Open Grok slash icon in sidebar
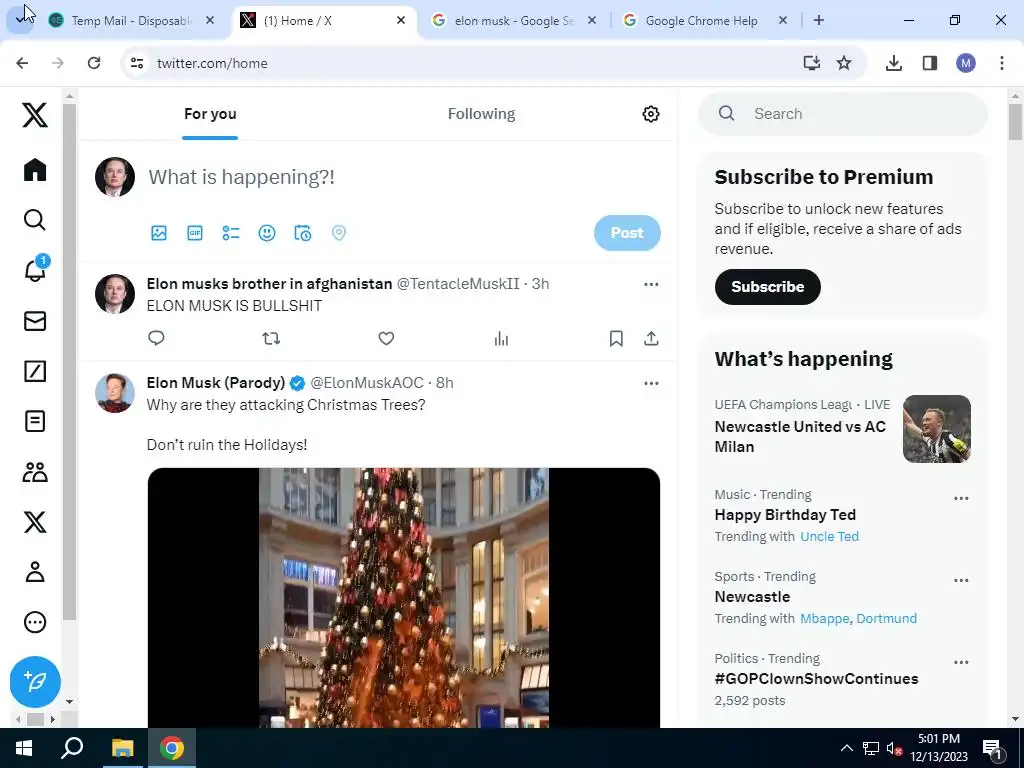 coord(35,371)
